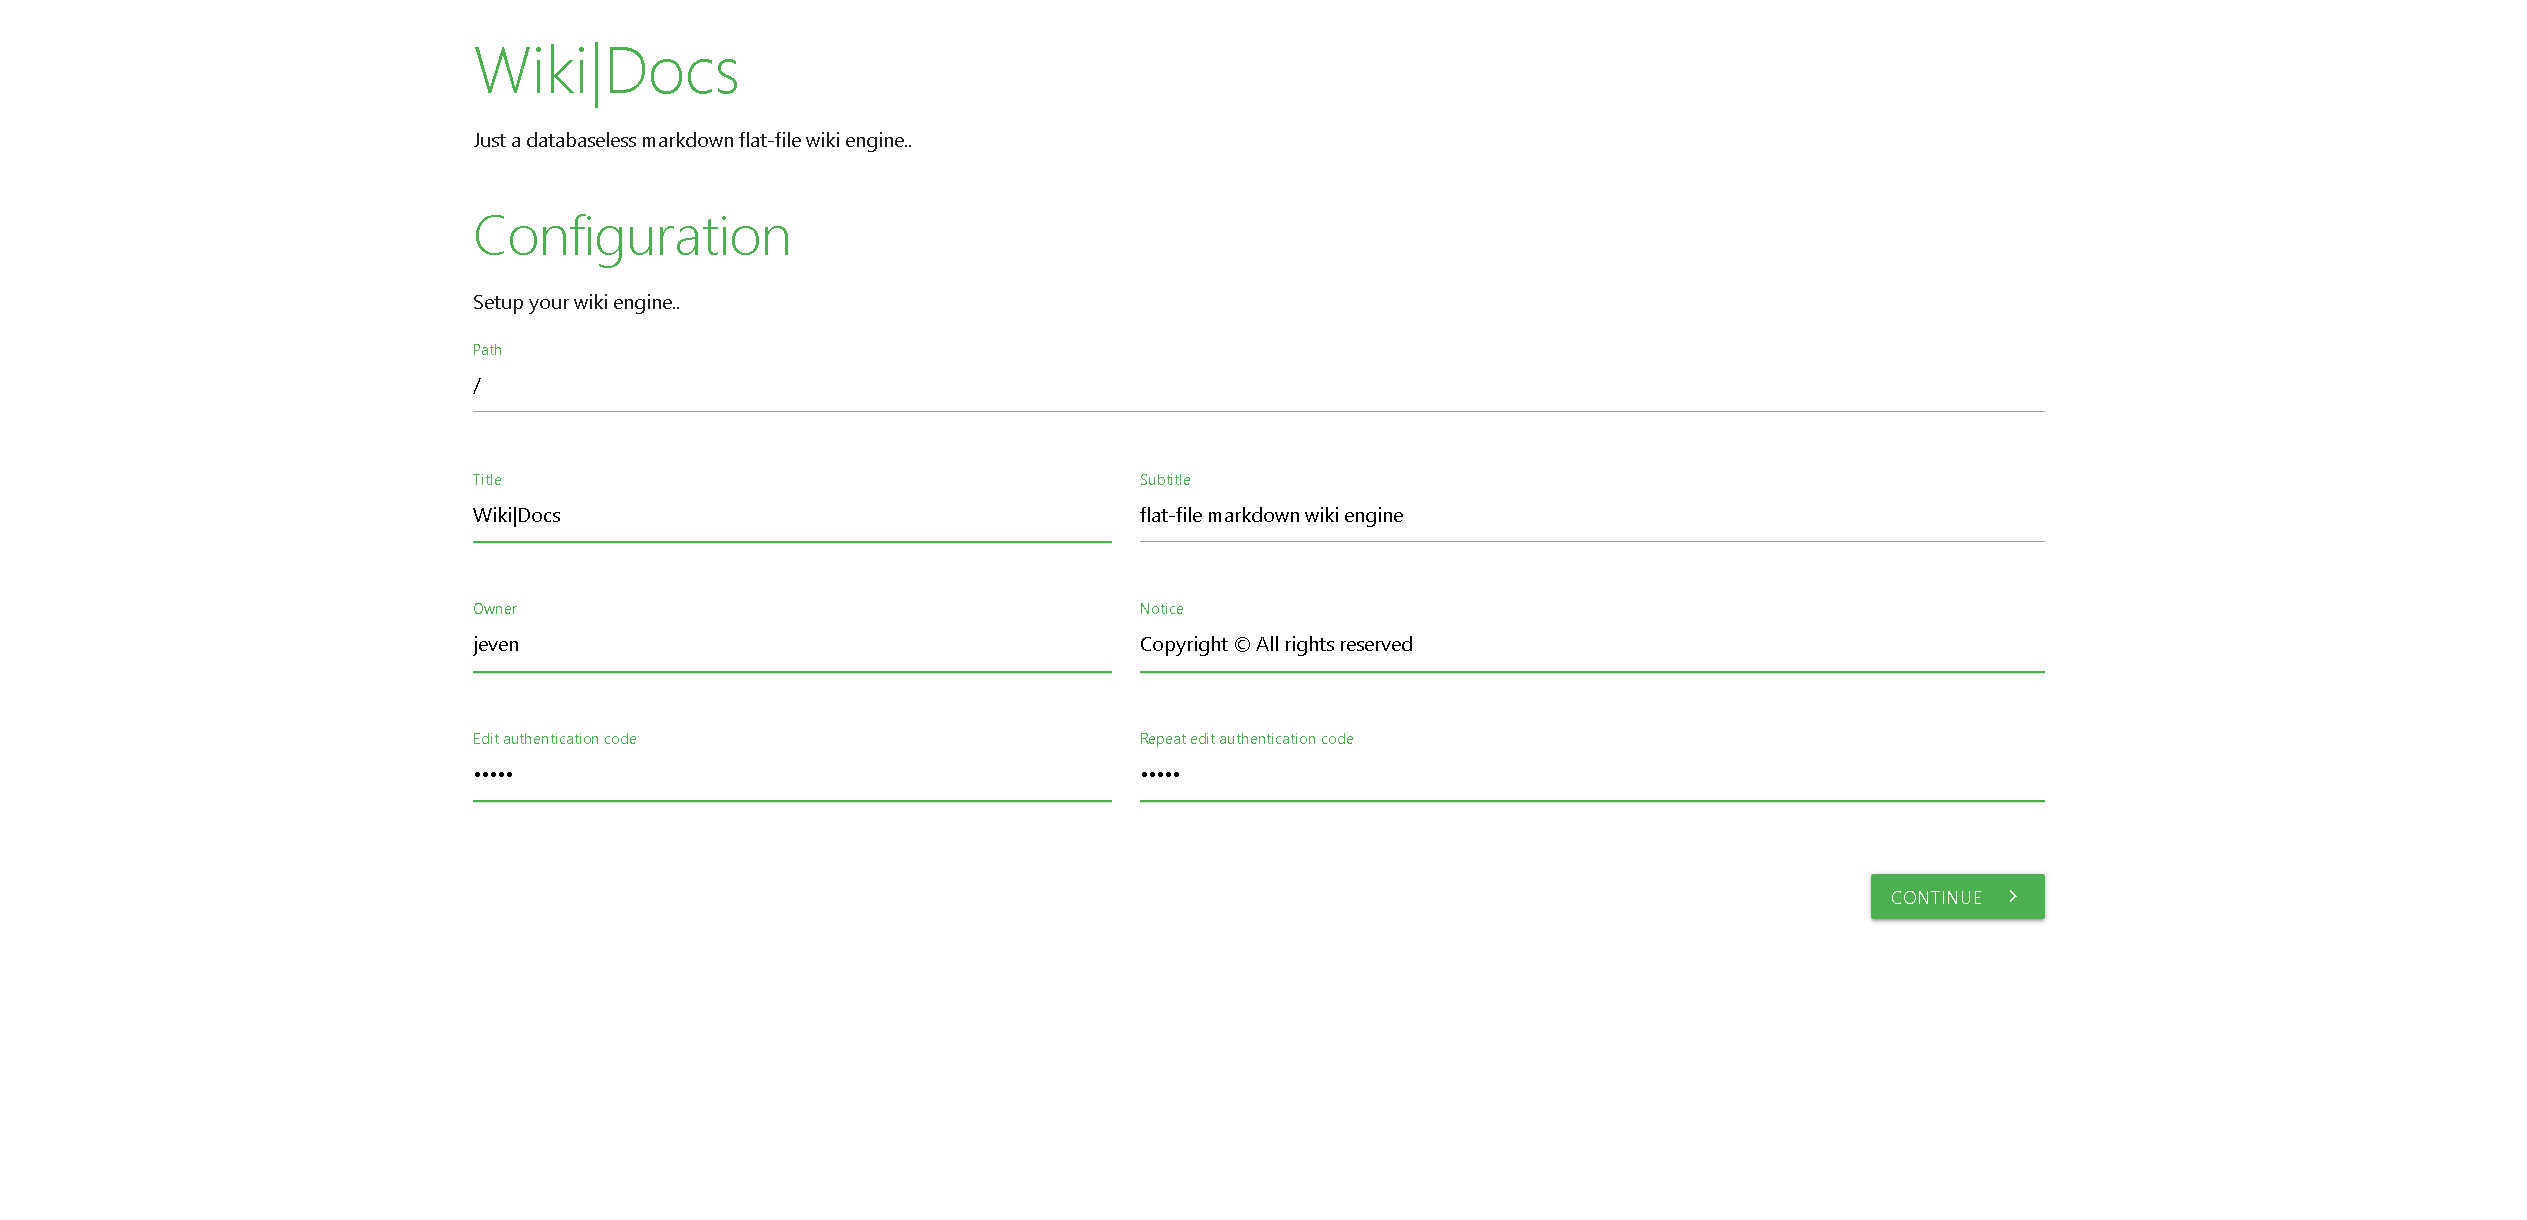Click the Subtitle field label
The width and height of the screenshot is (2527, 1220).
[x=1164, y=480]
